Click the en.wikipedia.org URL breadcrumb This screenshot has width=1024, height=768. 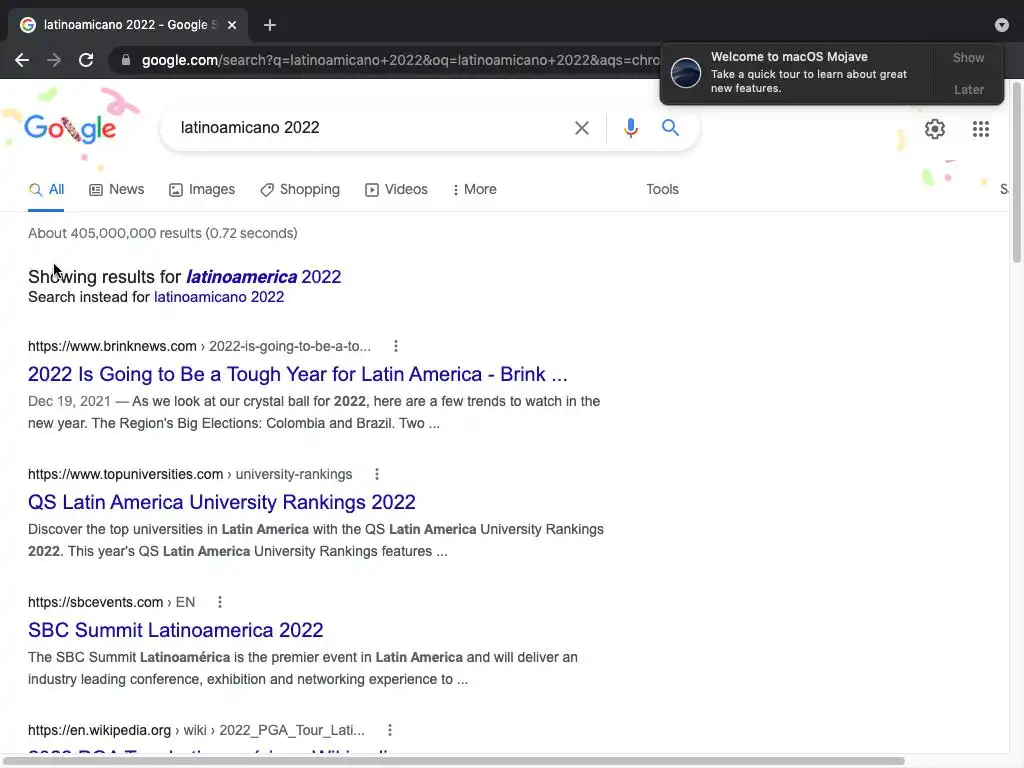196,730
